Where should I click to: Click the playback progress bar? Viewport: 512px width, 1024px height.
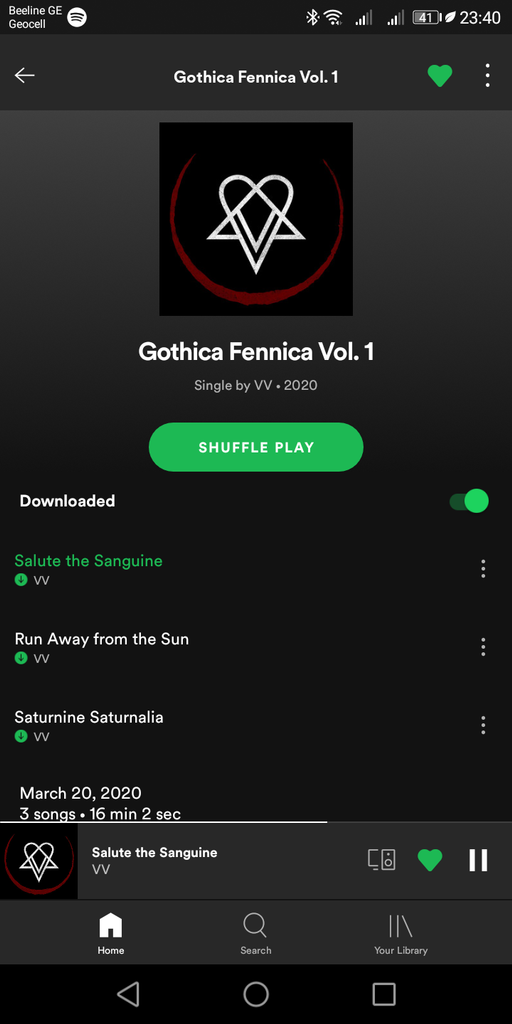tap(256, 822)
